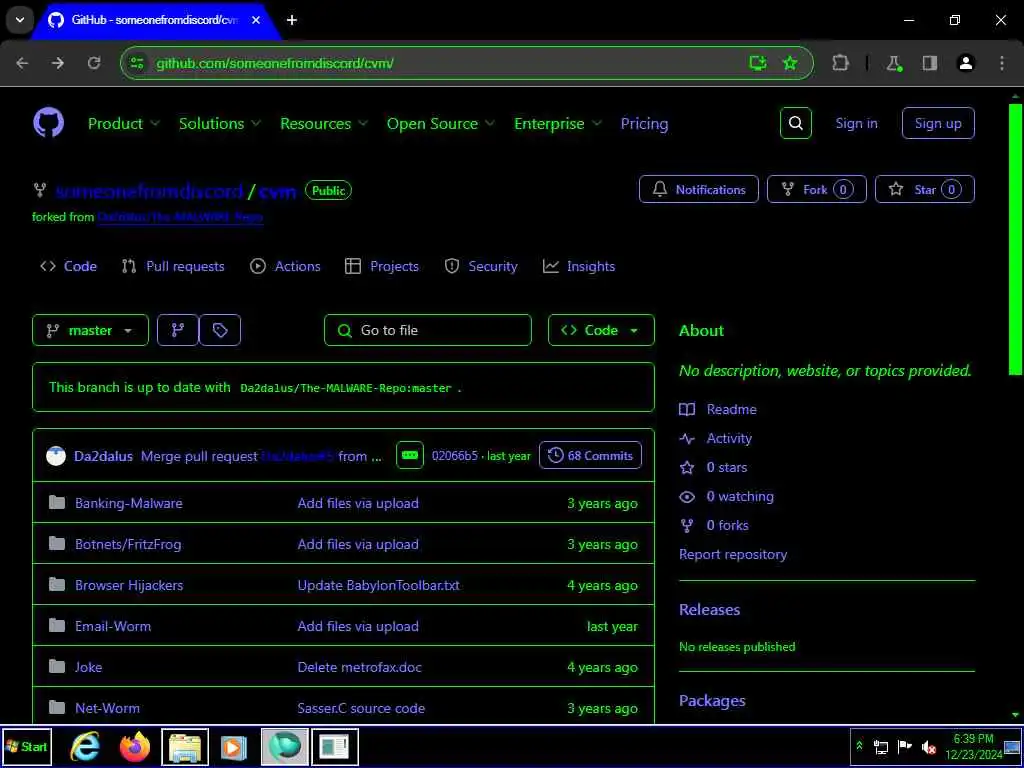Click the Action Center flag tray icon
Image resolution: width=1024 pixels, height=768 pixels.
[x=904, y=746]
